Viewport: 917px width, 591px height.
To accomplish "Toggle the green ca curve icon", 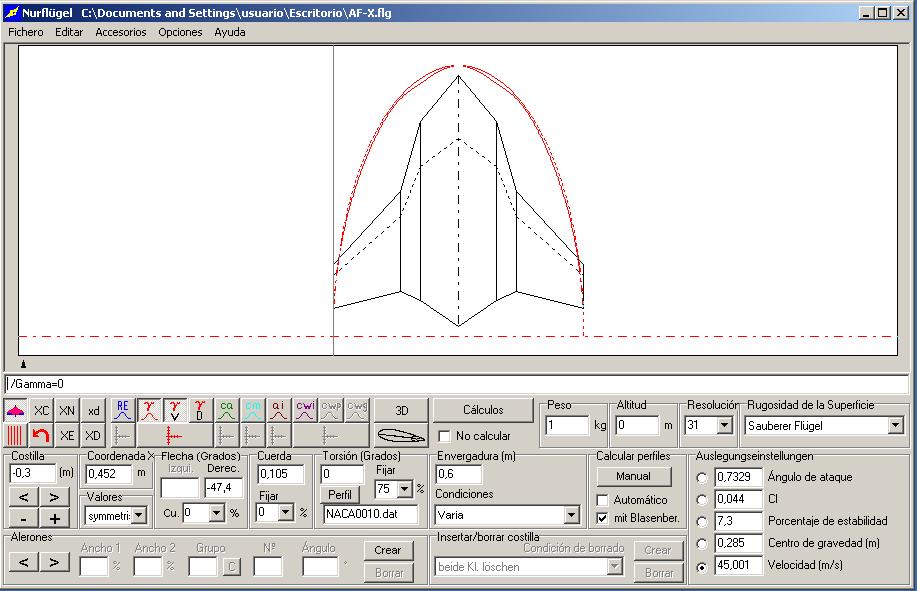I will tap(227, 411).
